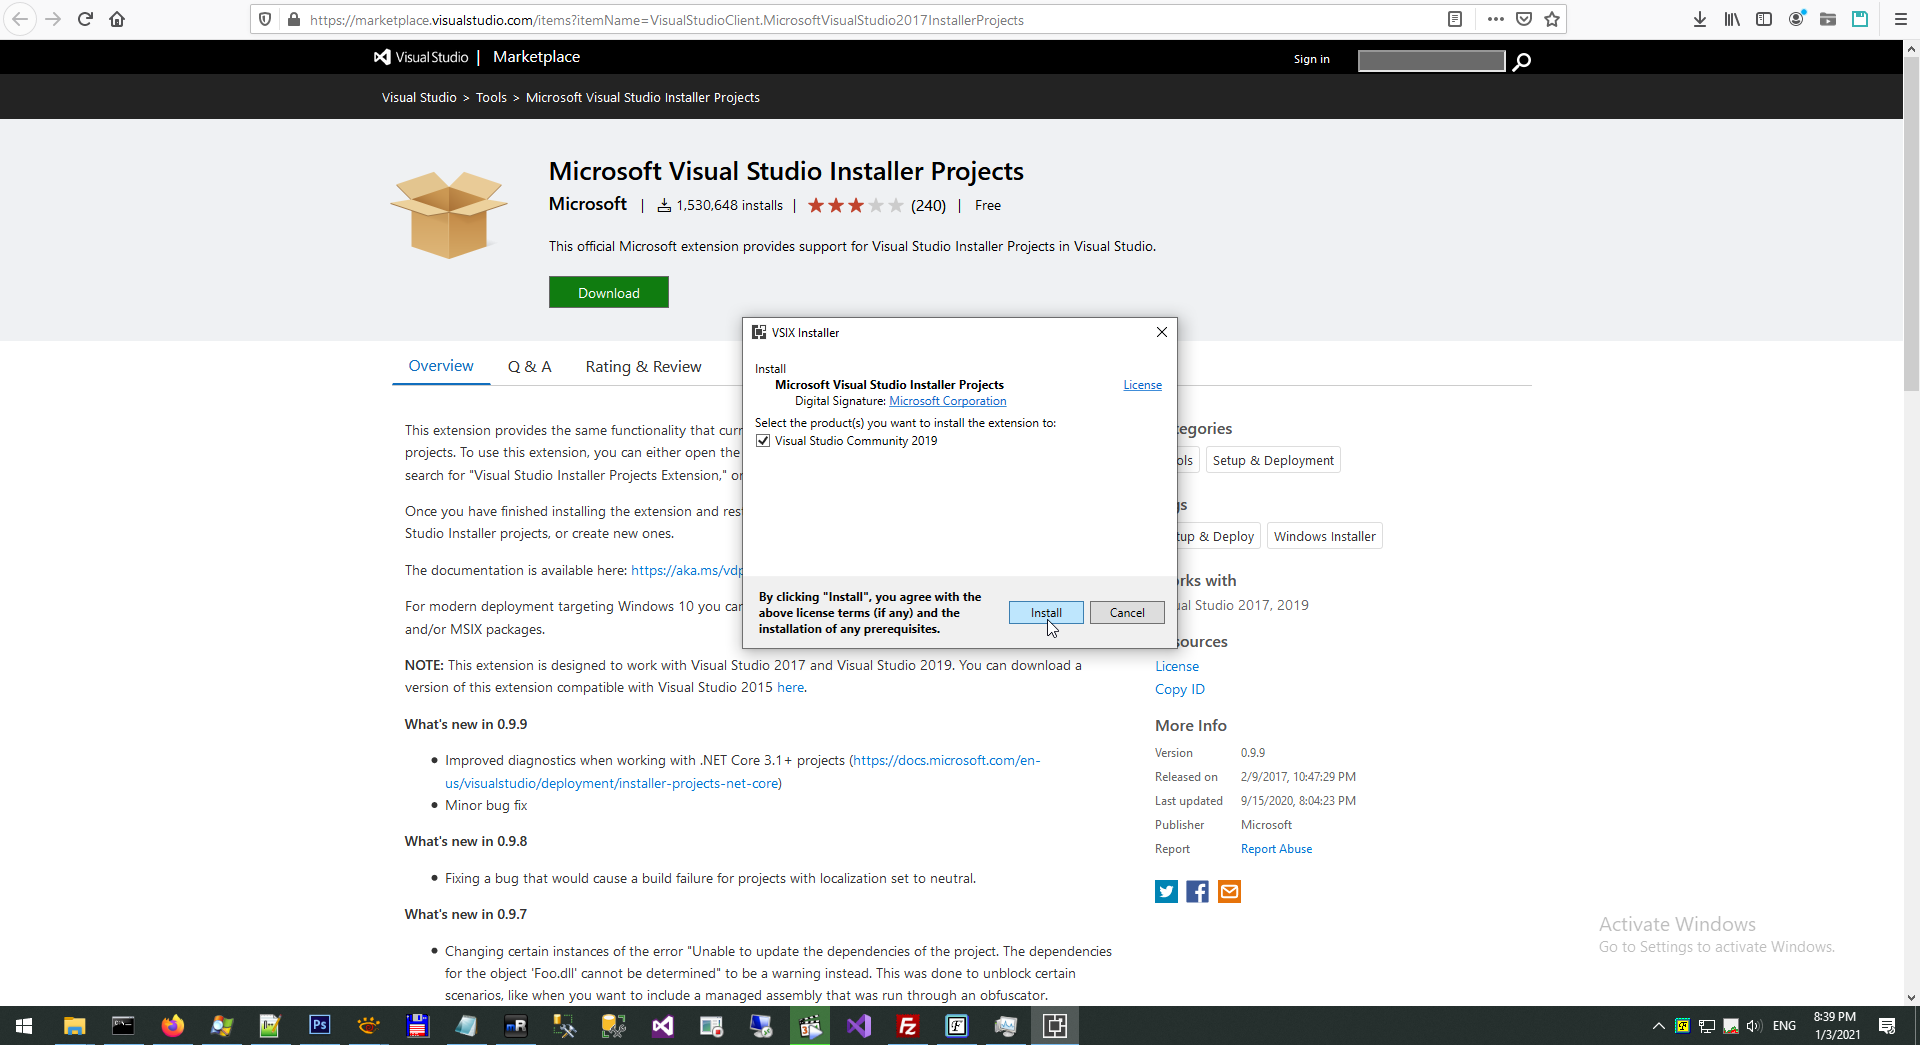This screenshot has width=1920, height=1045.
Task: Open the Windows Installer tag
Action: 1325,536
